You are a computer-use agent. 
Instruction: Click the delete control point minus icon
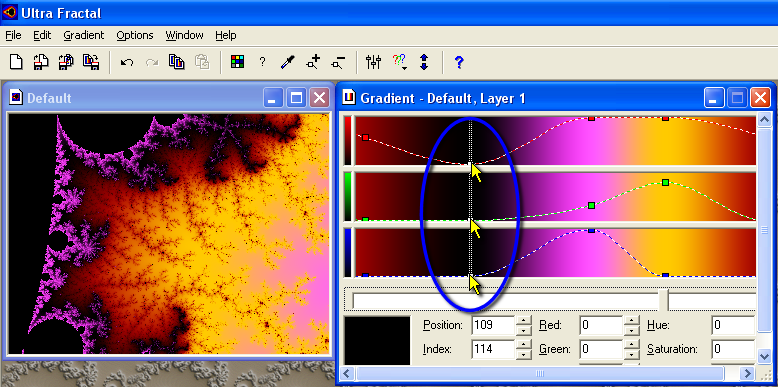point(338,62)
